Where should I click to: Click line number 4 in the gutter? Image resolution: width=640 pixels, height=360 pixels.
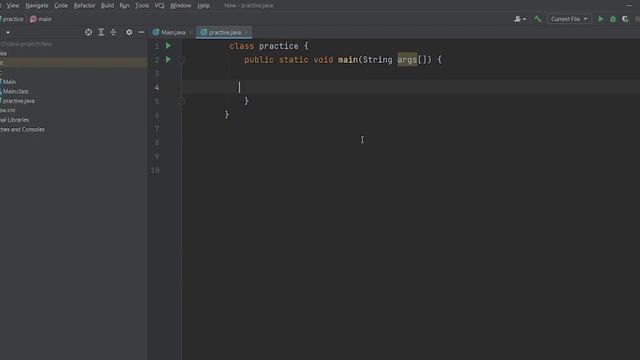(157, 87)
